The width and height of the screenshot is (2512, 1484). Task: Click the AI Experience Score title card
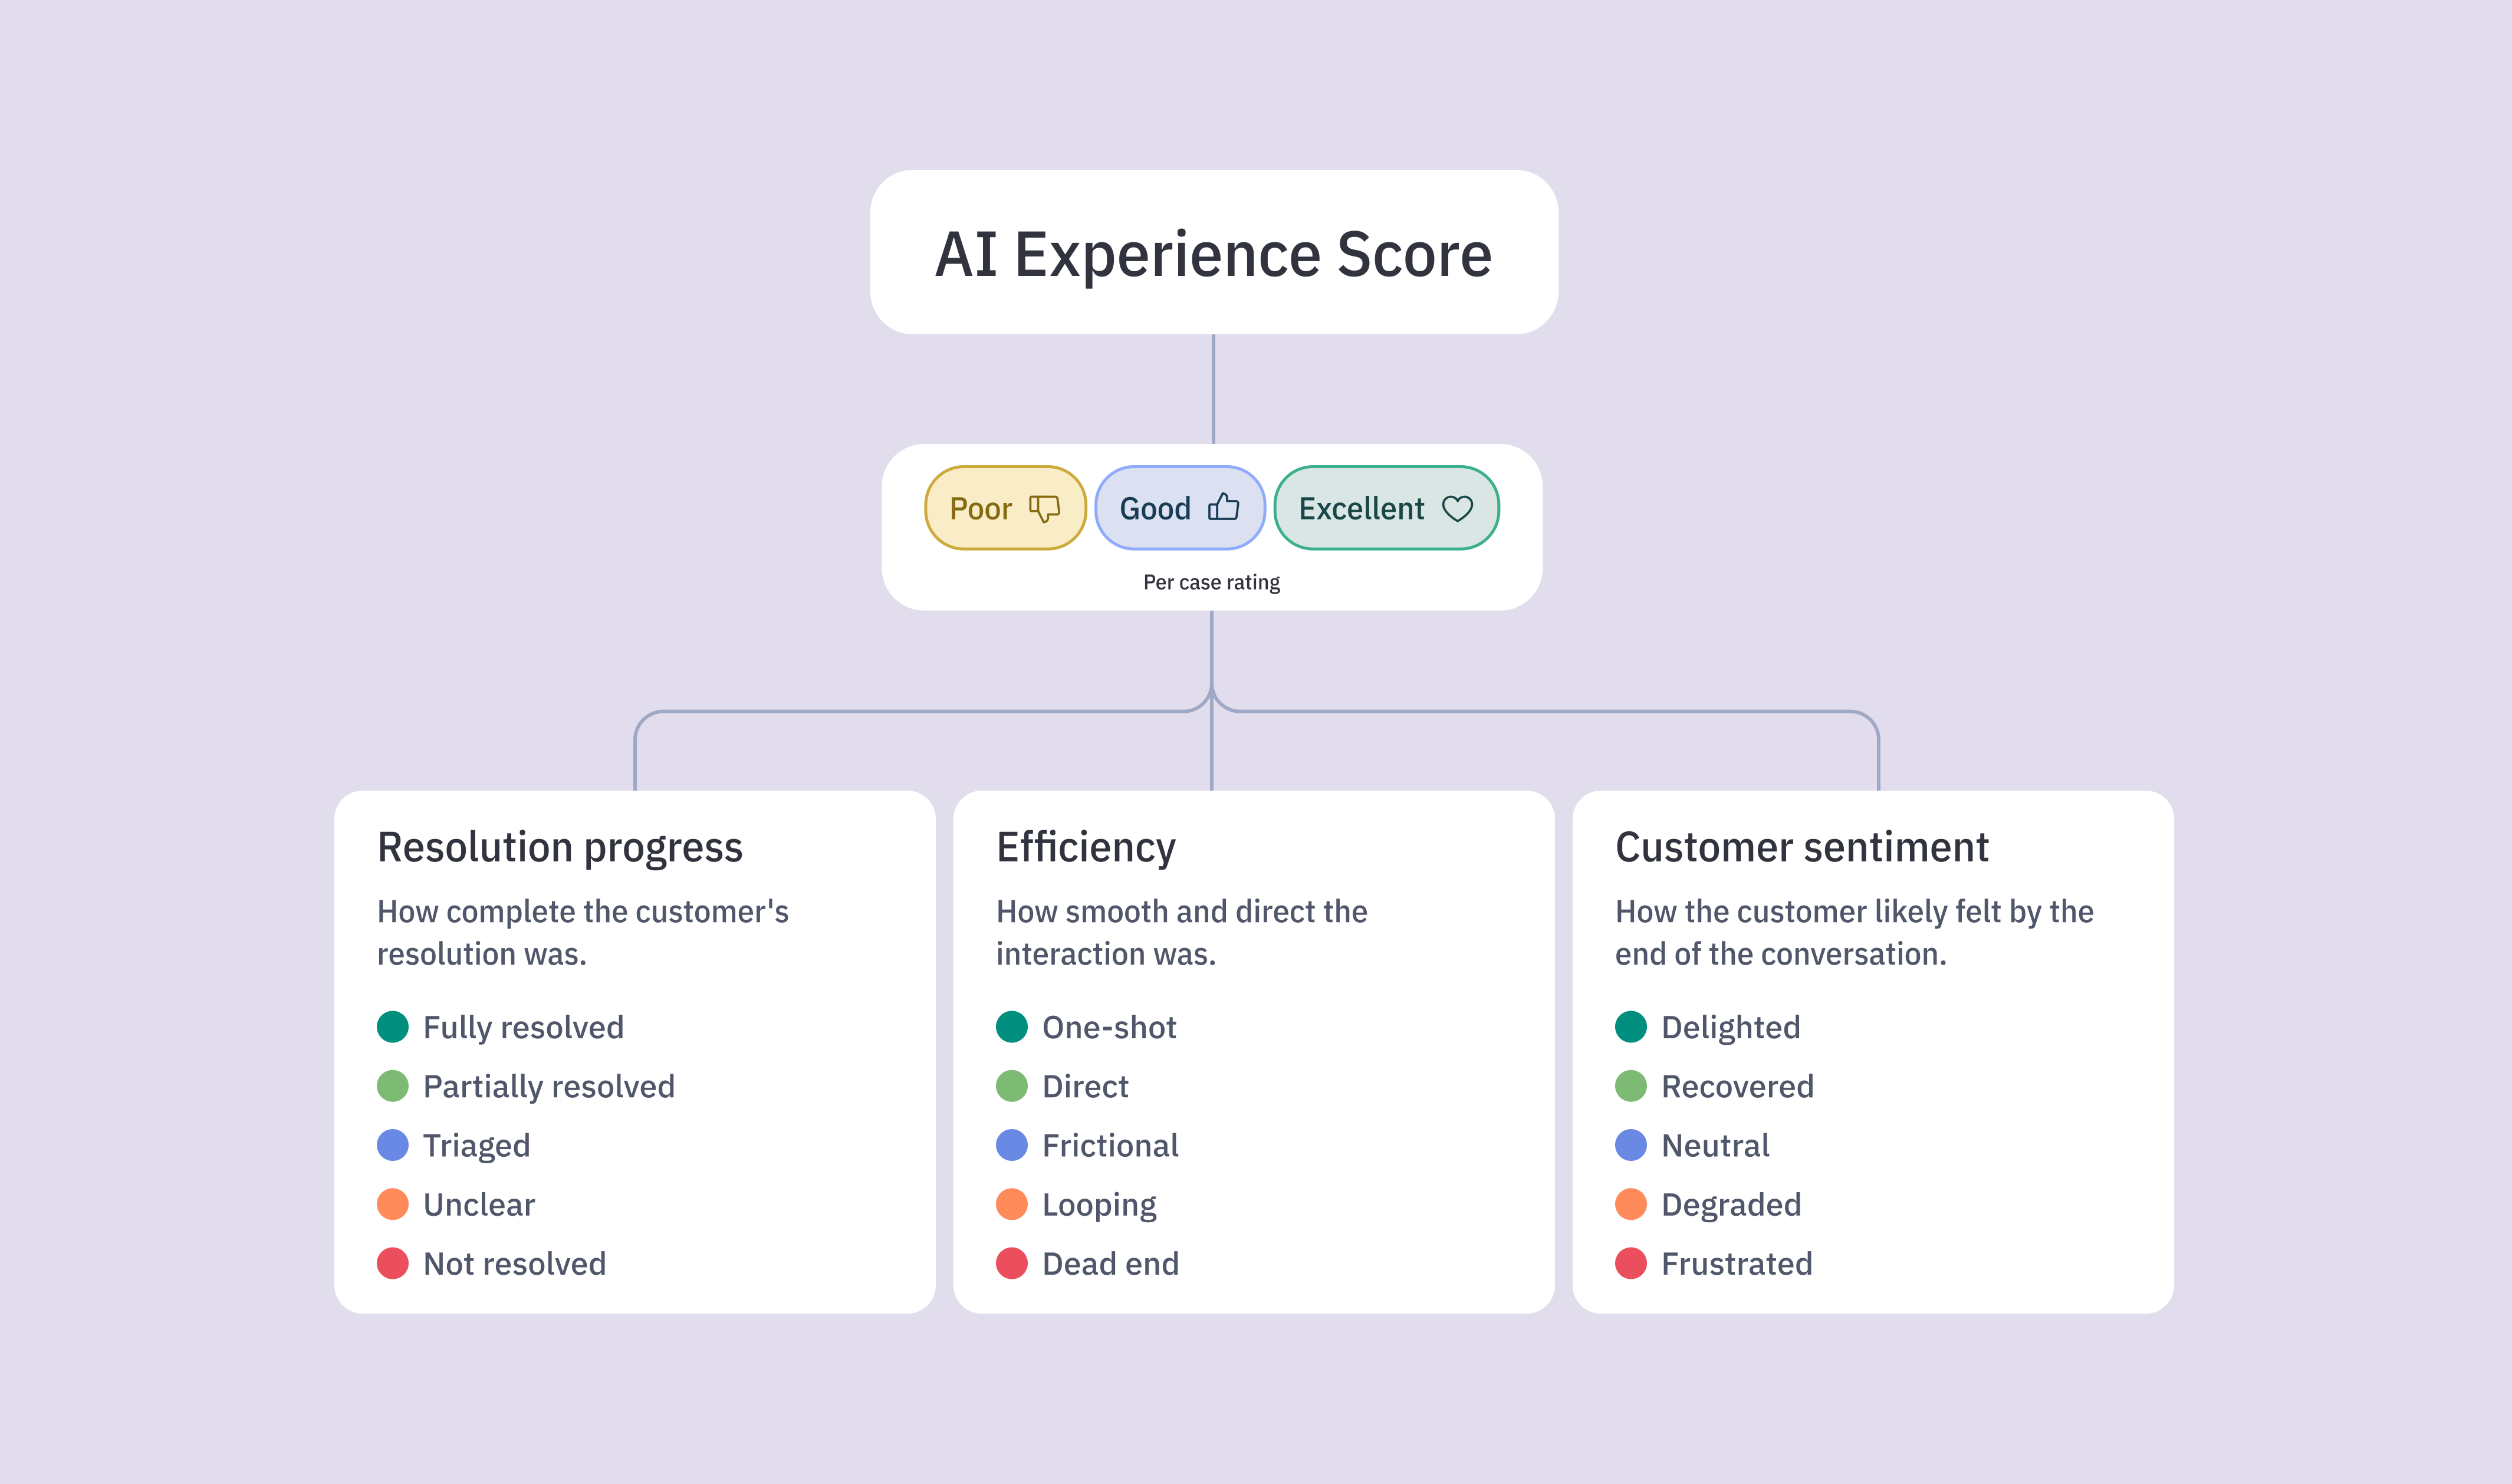(x=1214, y=252)
